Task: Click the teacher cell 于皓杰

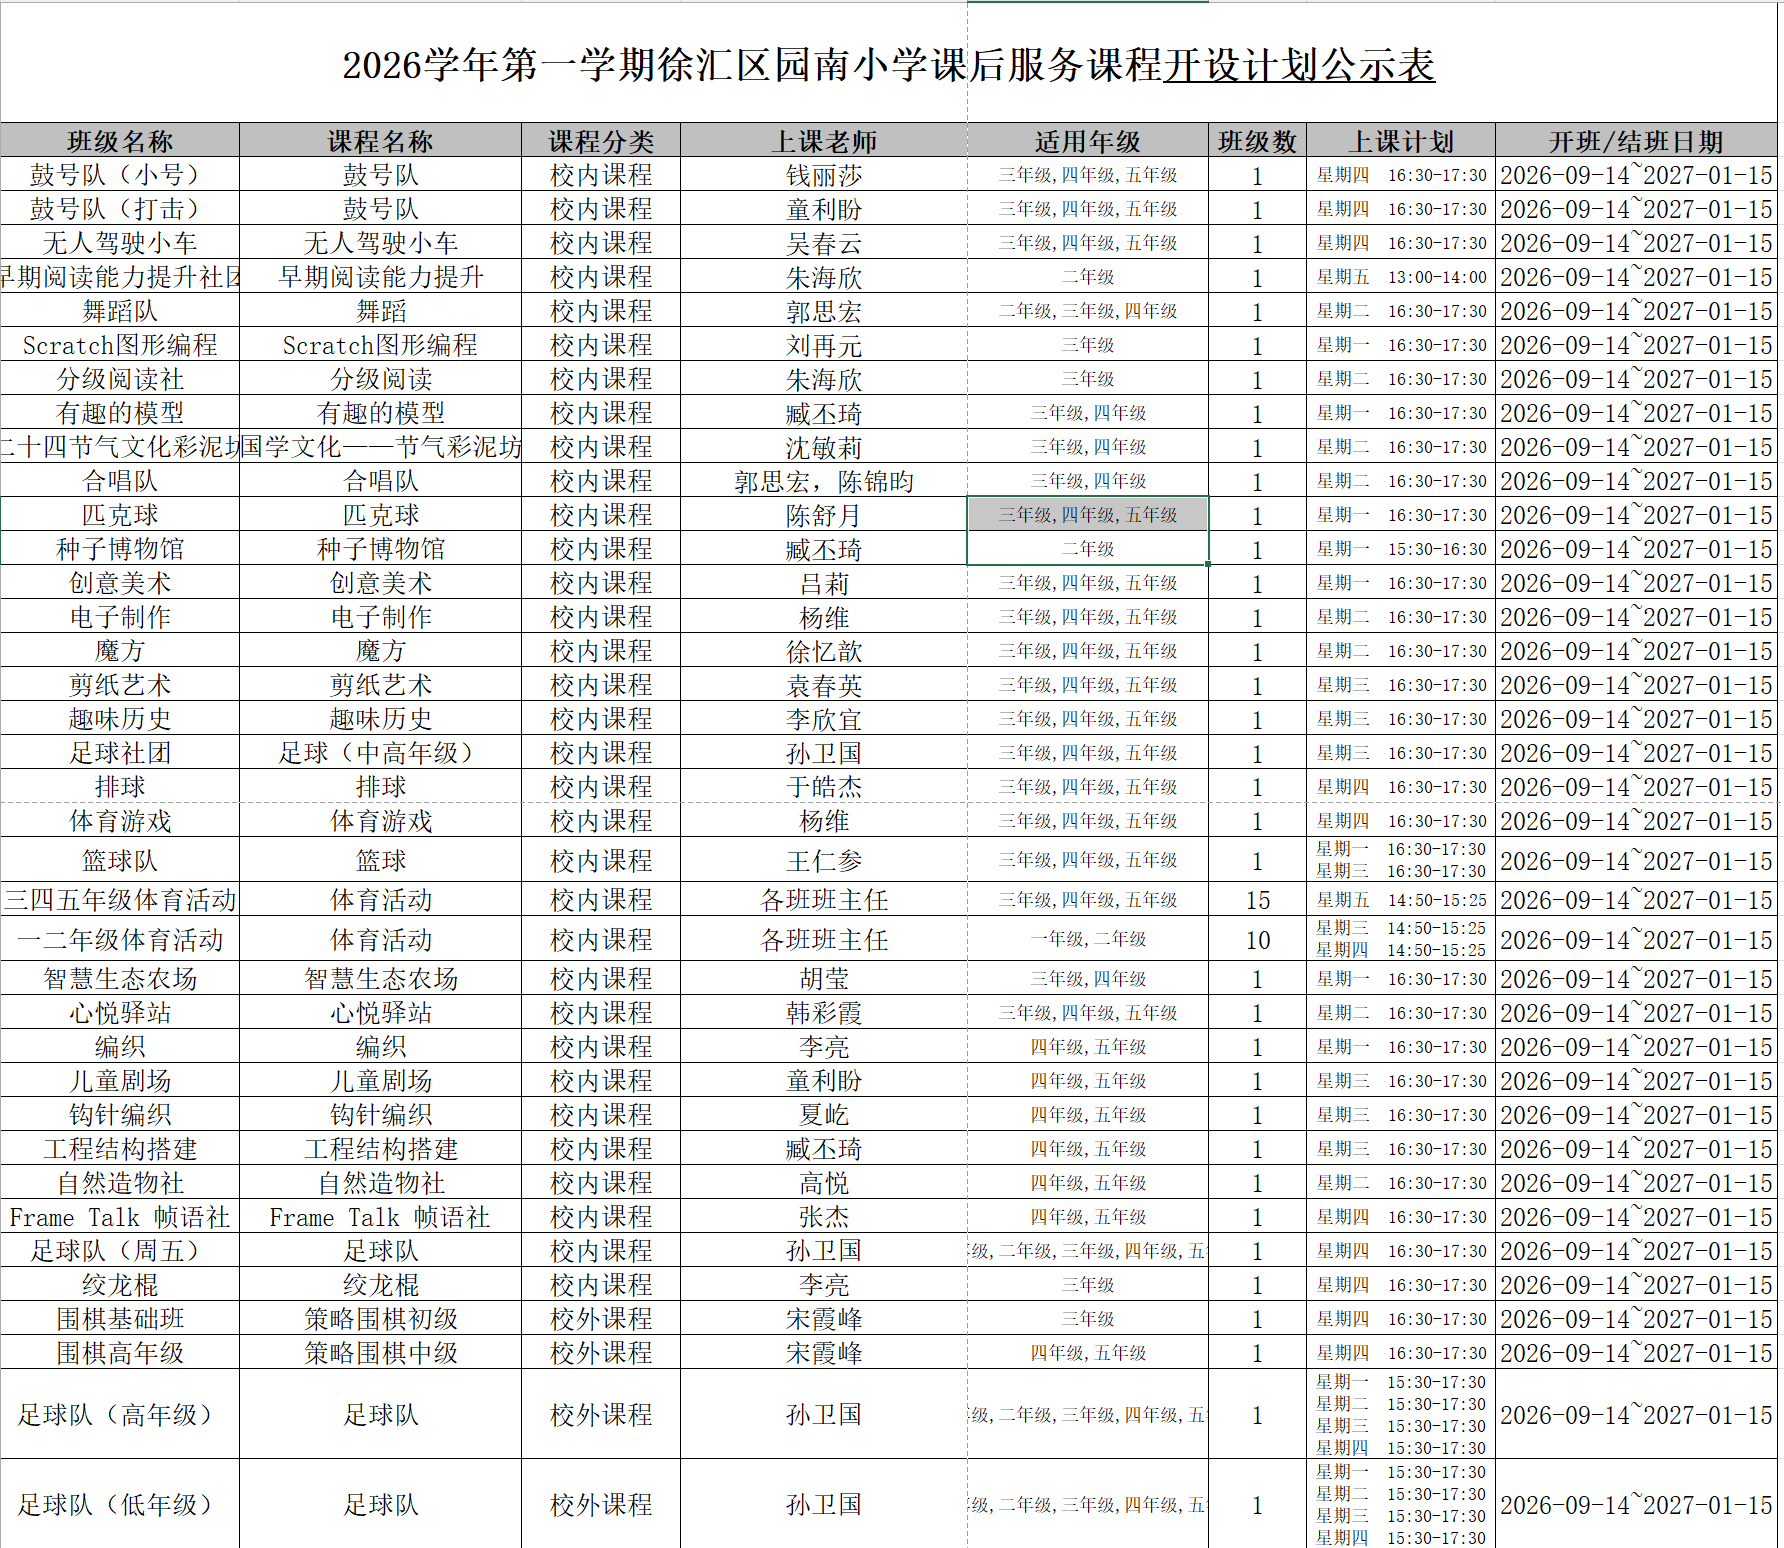Action: (x=824, y=787)
